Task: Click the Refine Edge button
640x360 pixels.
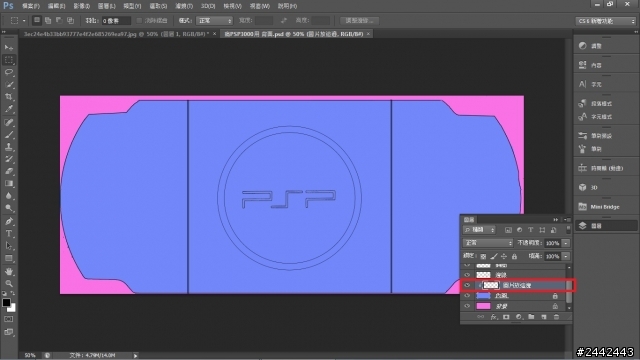Action: click(x=359, y=20)
